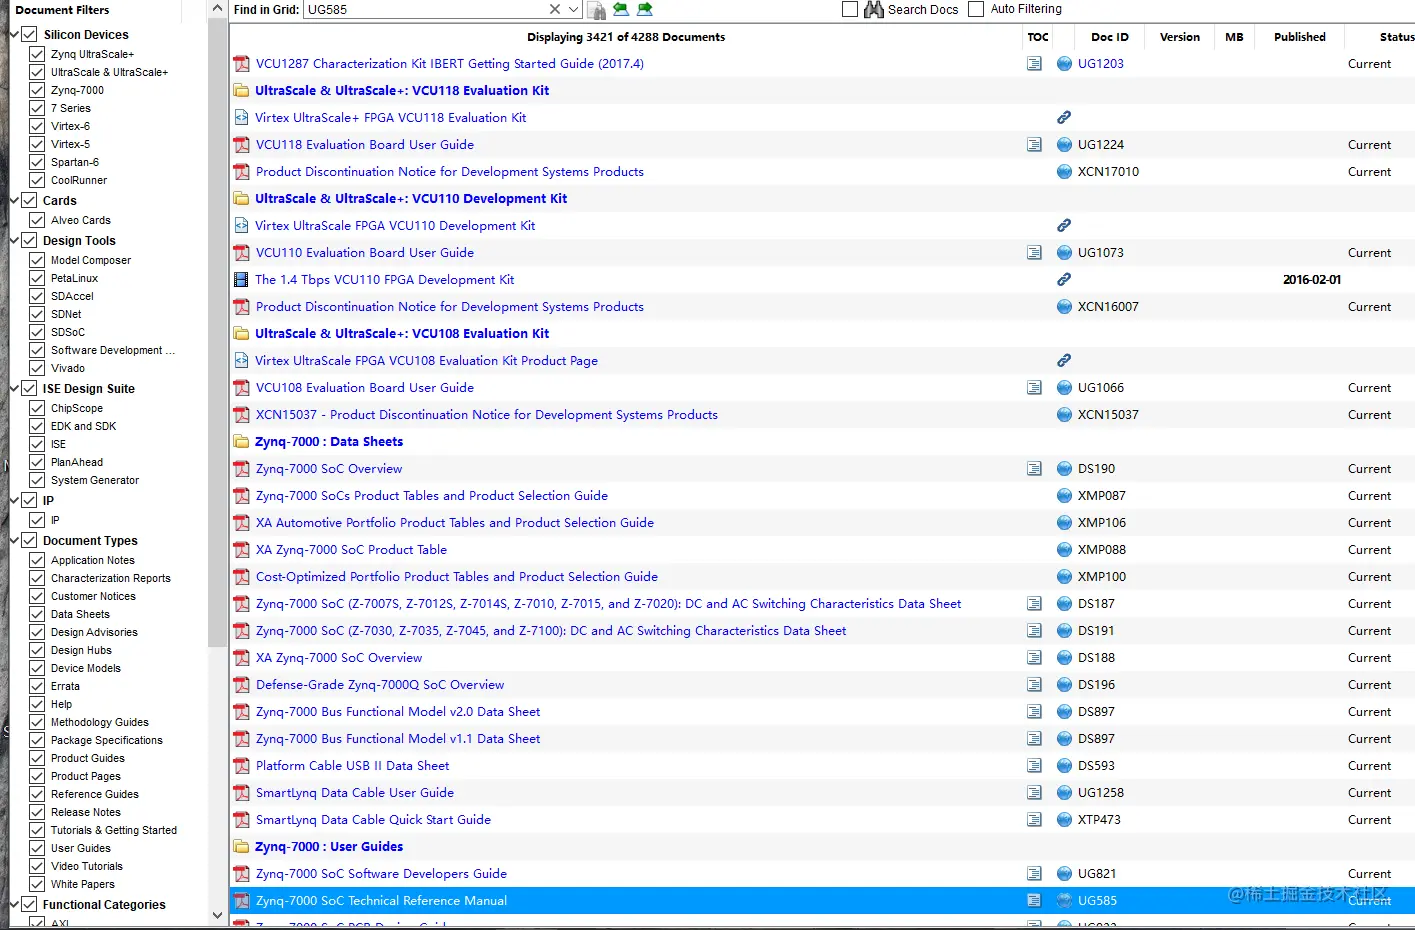Open TOC for VCU118 Evaluation Board User Guide
The image size is (1415, 930).
1034,145
